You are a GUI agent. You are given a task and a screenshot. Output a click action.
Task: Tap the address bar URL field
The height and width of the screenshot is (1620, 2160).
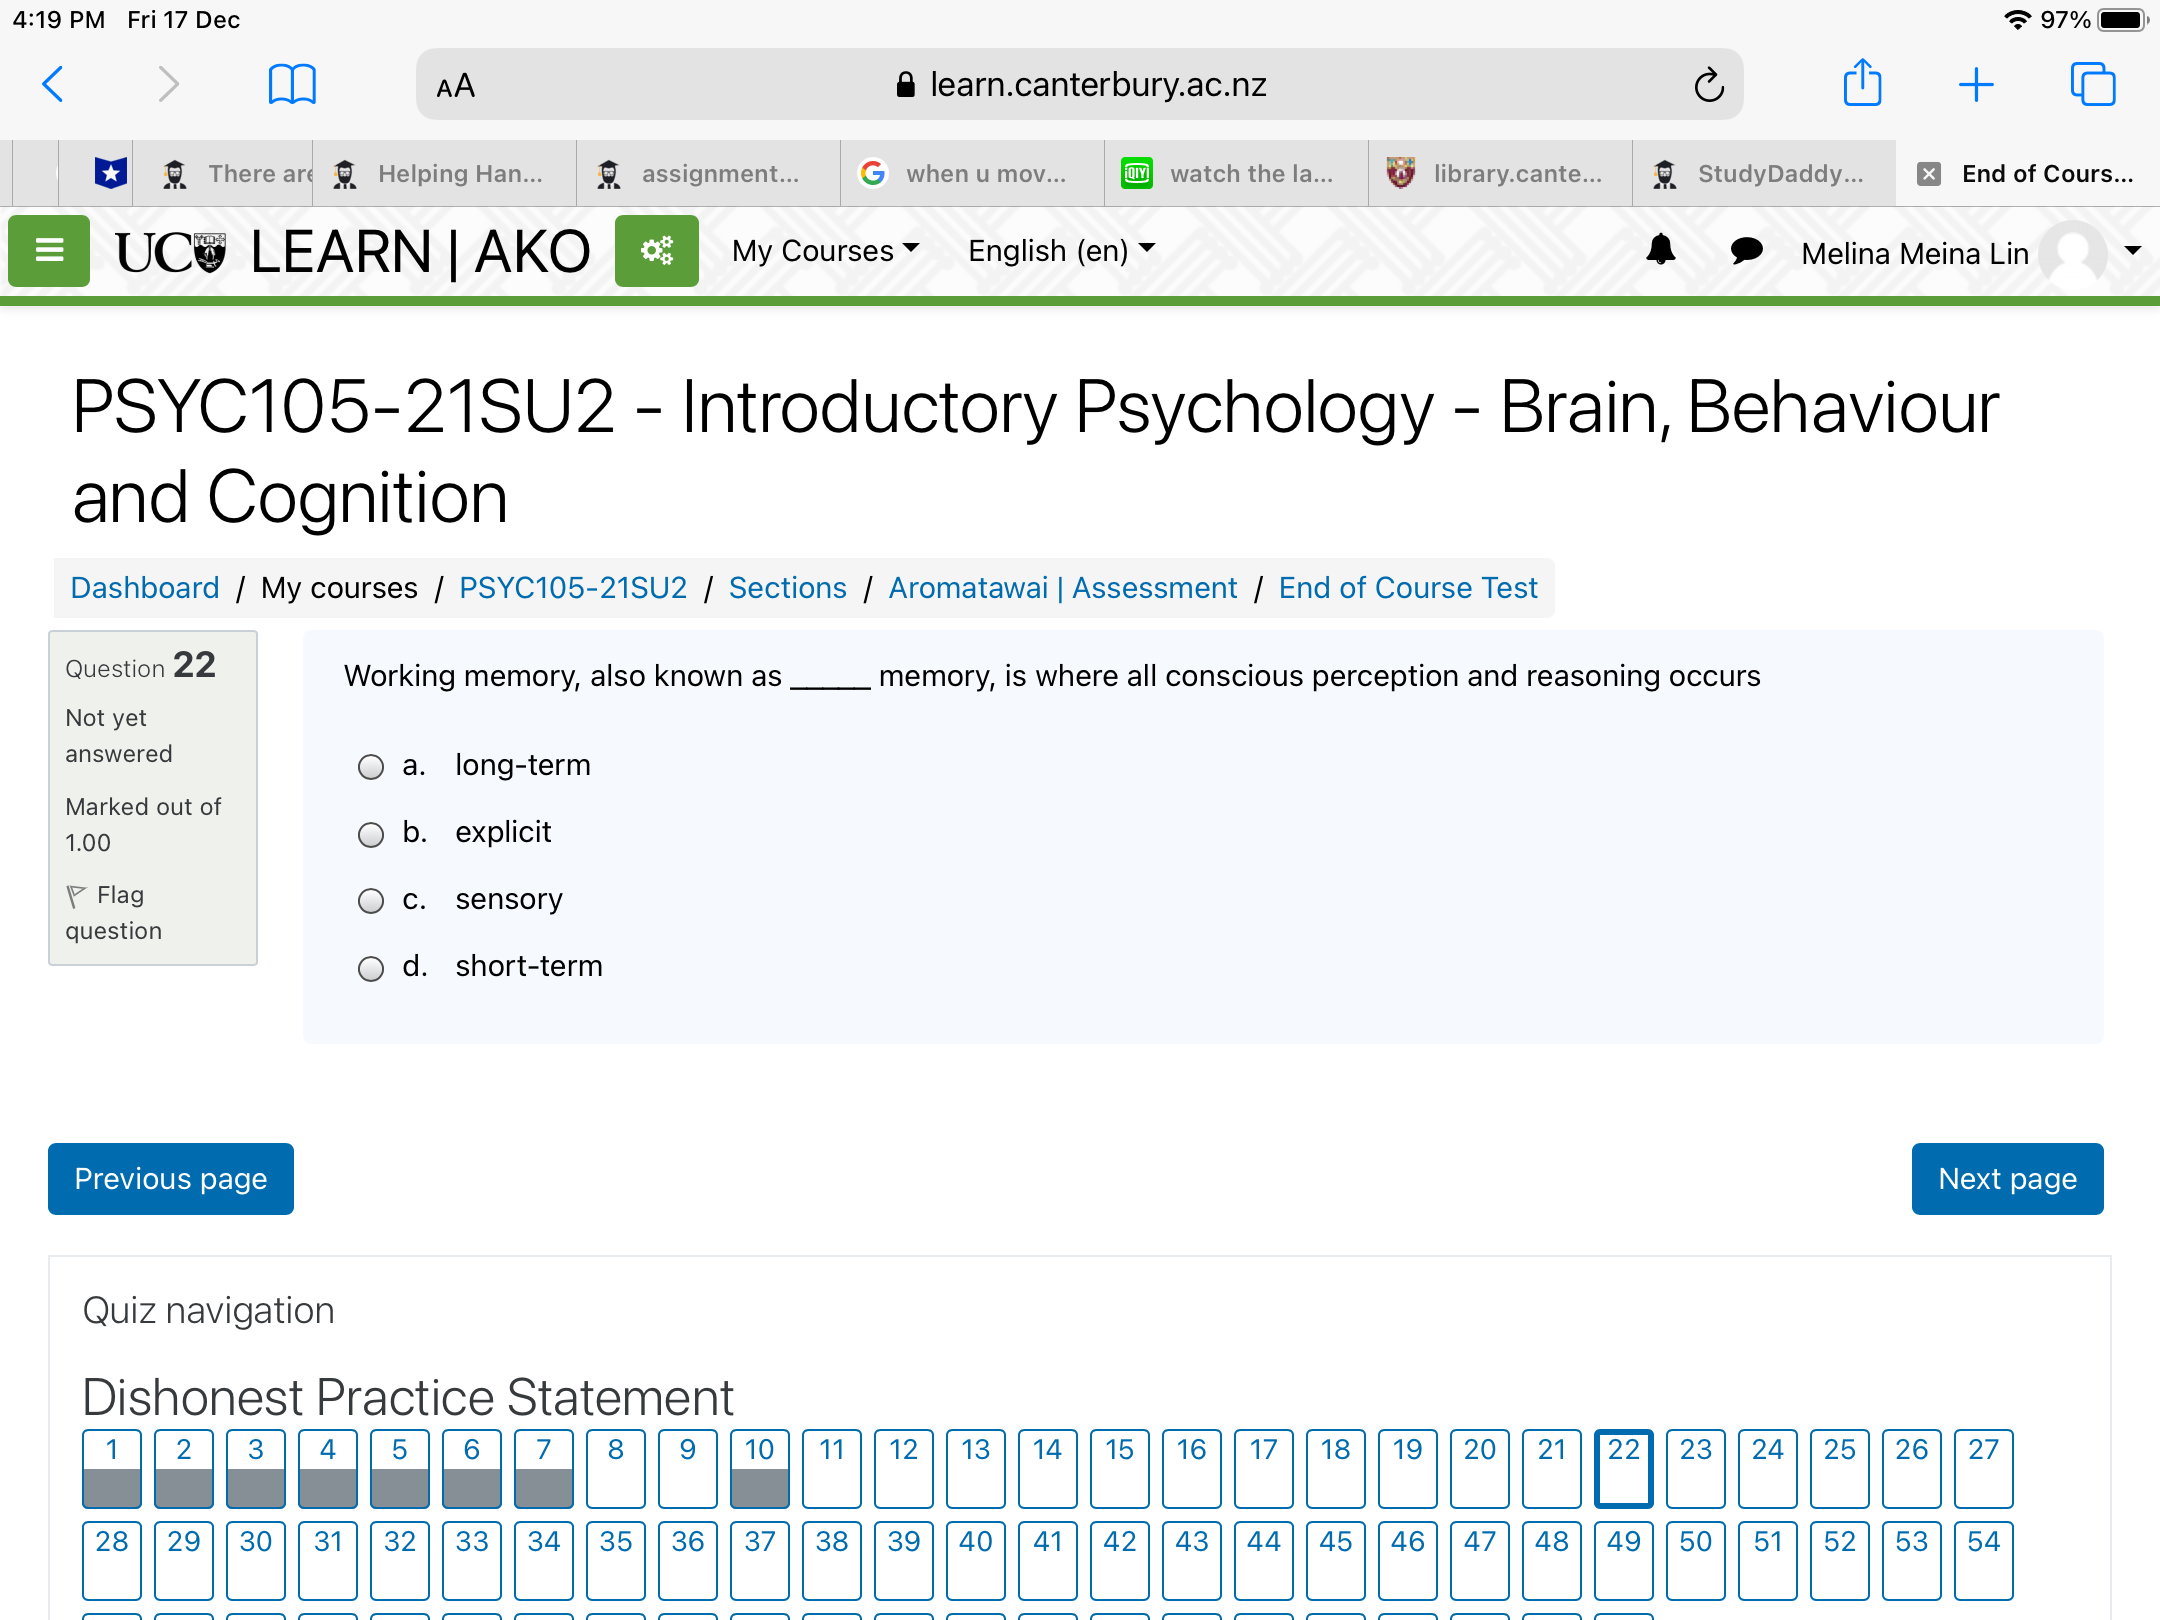tap(1080, 85)
